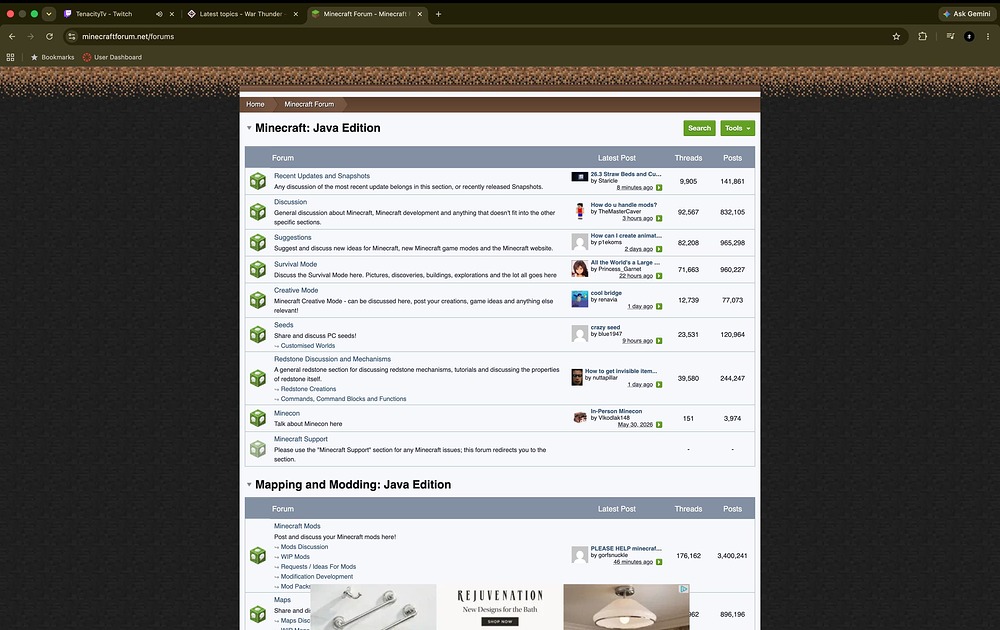Open Princess_Garnet's avatar in Survival Mode row

point(580,268)
